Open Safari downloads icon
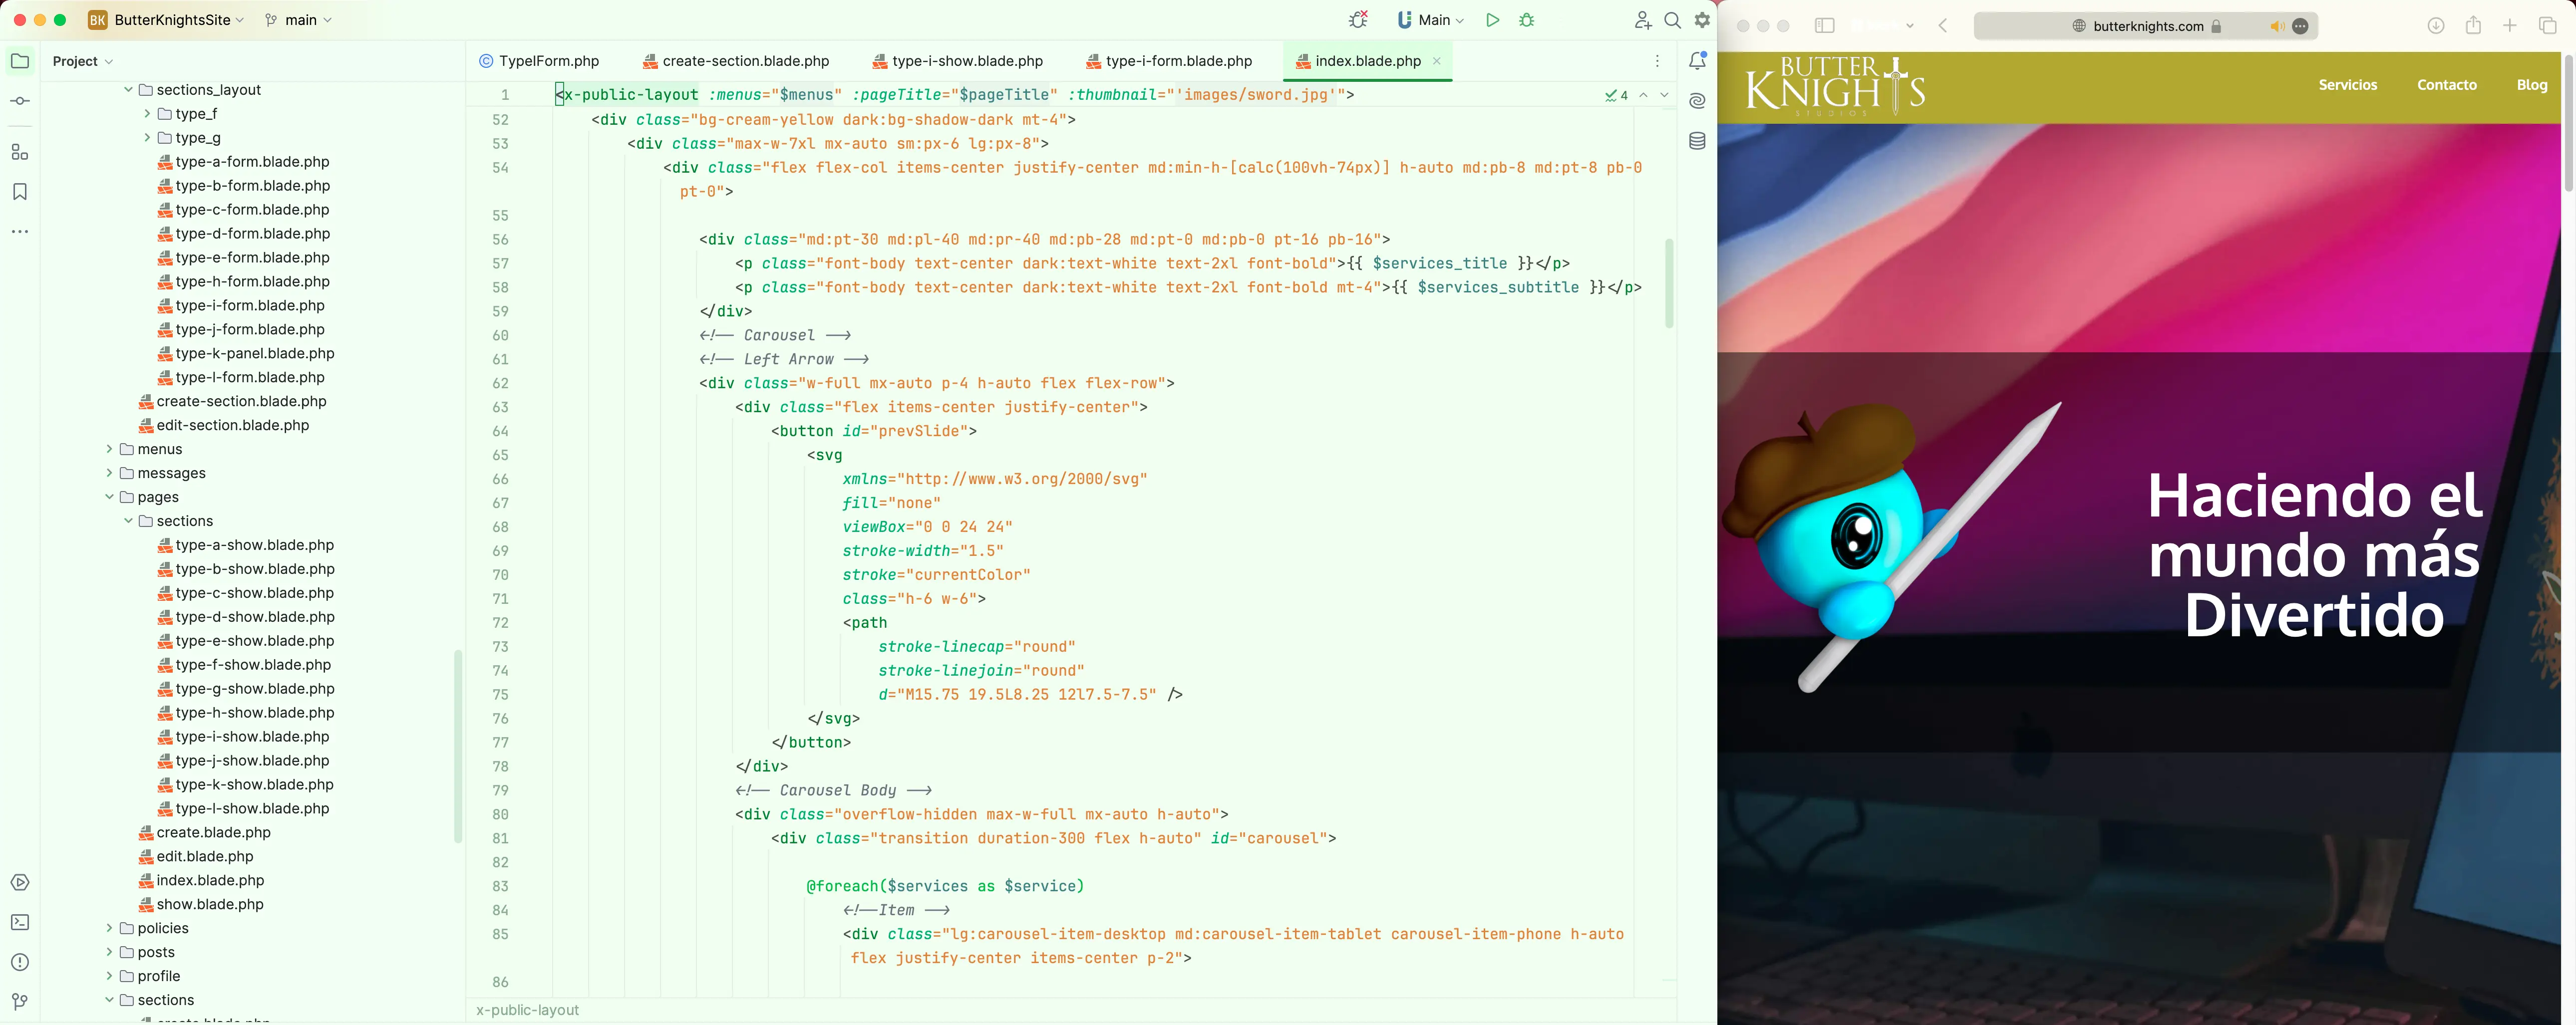 pyautogui.click(x=2436, y=26)
